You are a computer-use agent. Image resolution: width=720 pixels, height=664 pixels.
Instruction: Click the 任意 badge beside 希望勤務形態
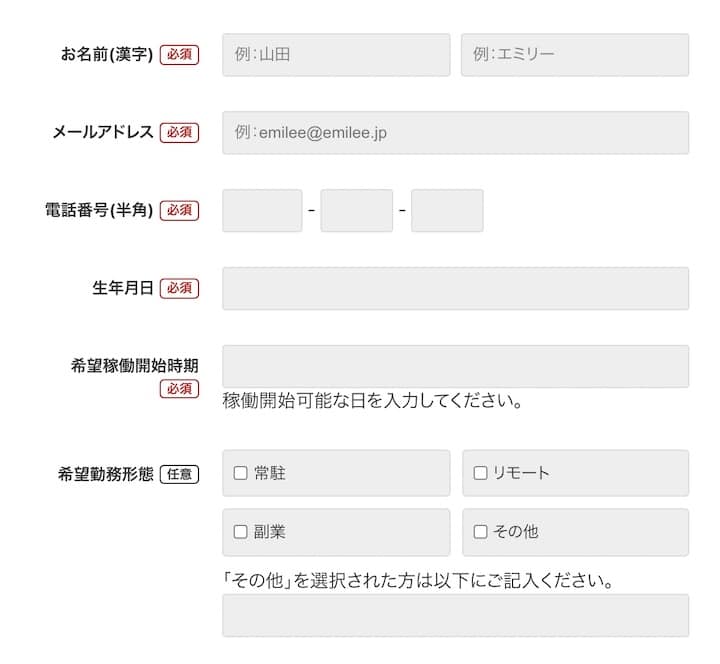coord(179,474)
